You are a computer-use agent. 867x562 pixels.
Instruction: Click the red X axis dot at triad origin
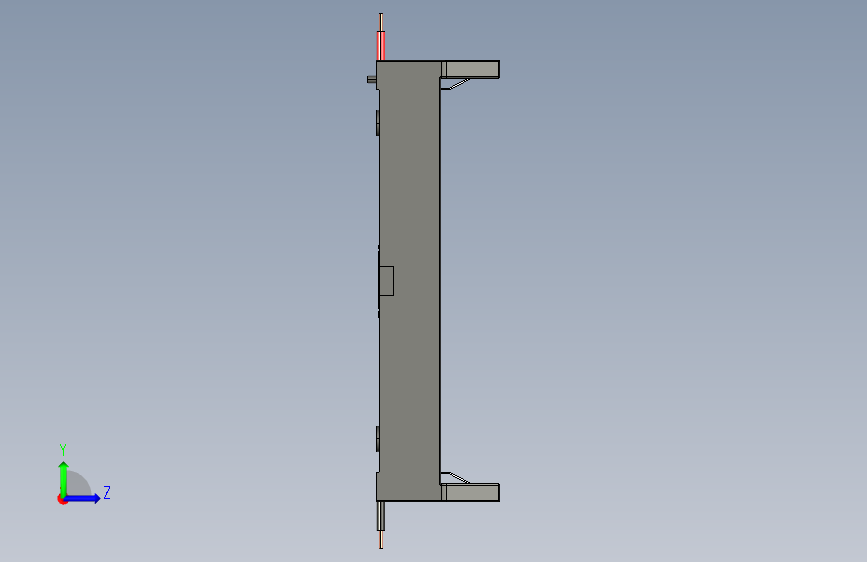[x=62, y=499]
